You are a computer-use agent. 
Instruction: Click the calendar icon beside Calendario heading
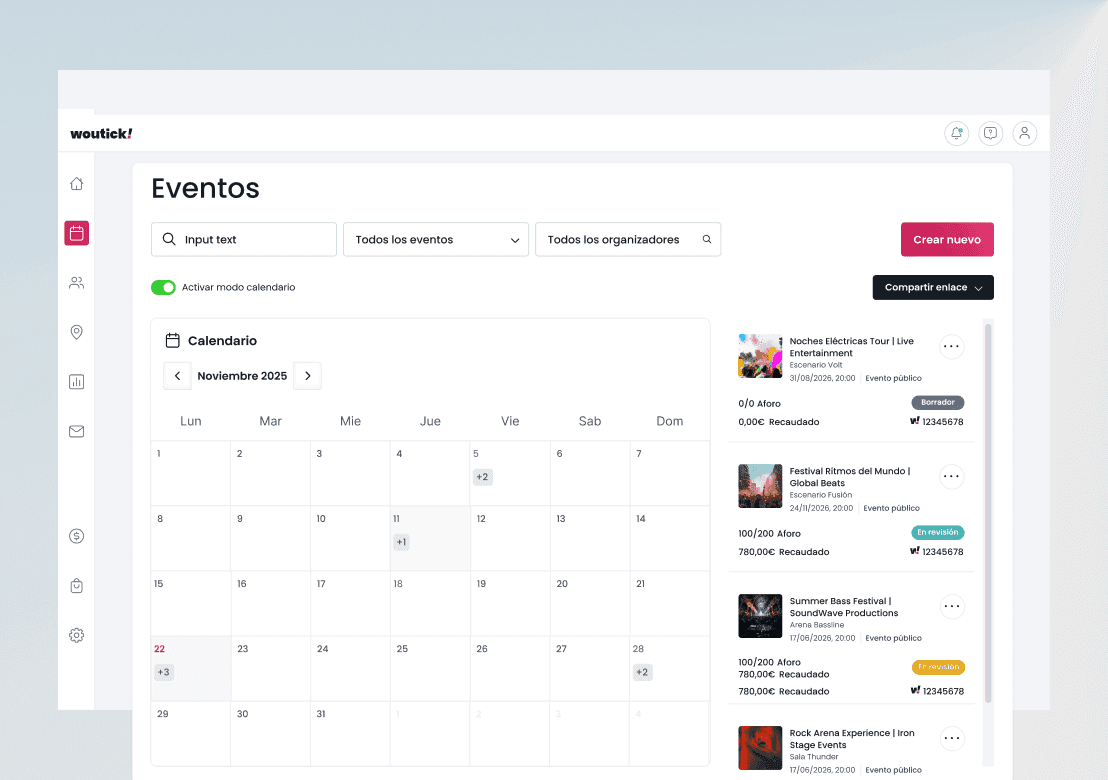172,341
